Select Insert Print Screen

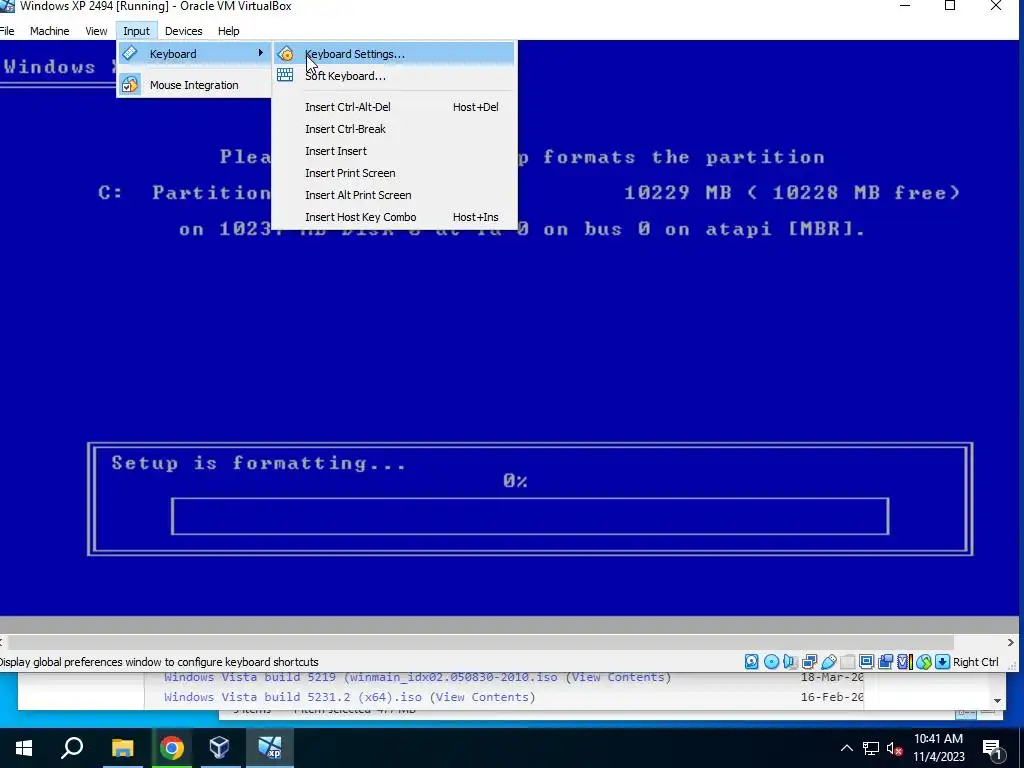pos(394,173)
